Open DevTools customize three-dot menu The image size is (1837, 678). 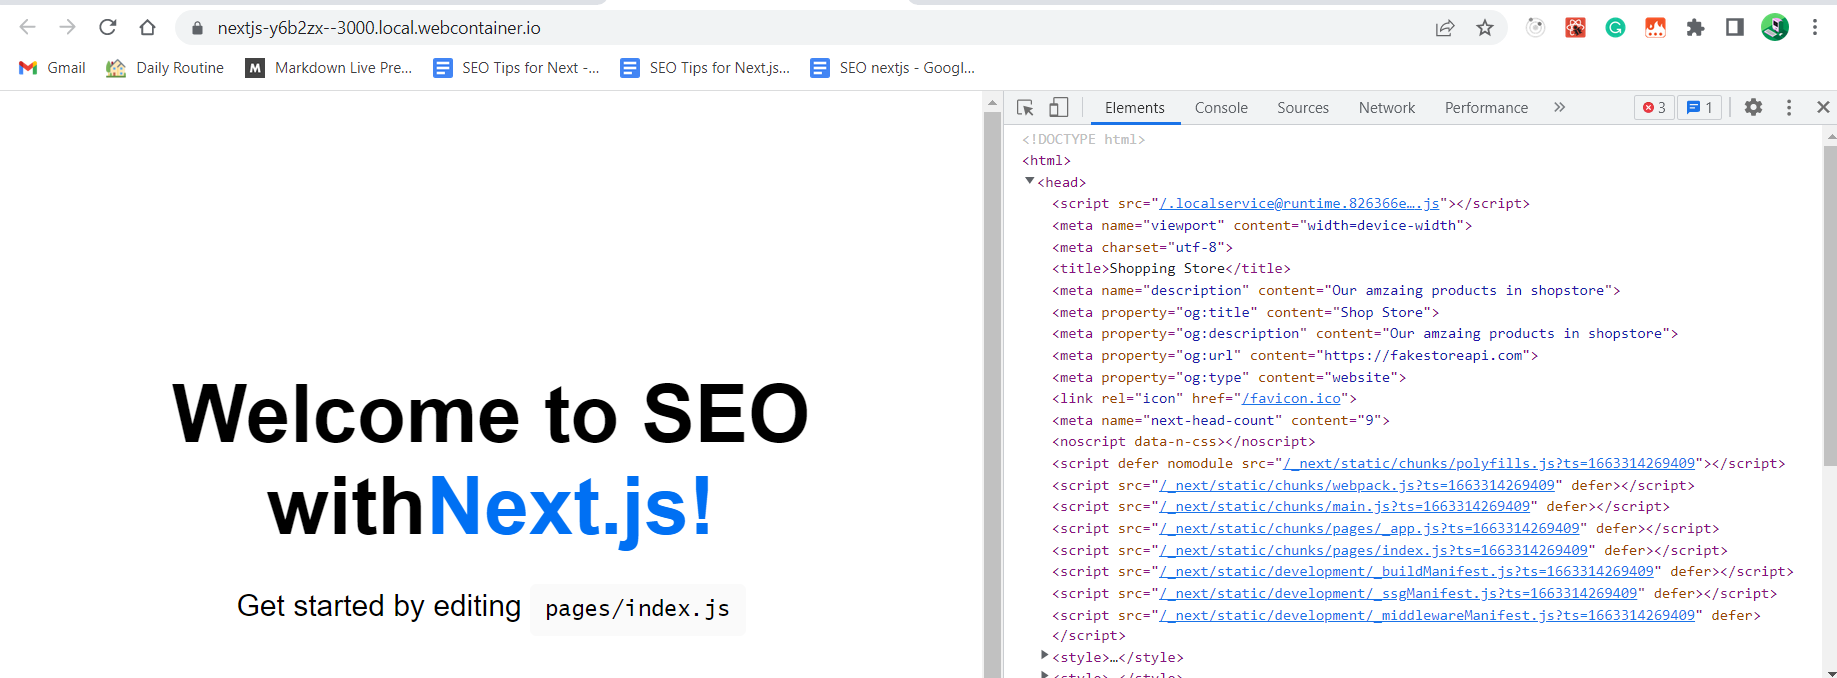tap(1789, 107)
